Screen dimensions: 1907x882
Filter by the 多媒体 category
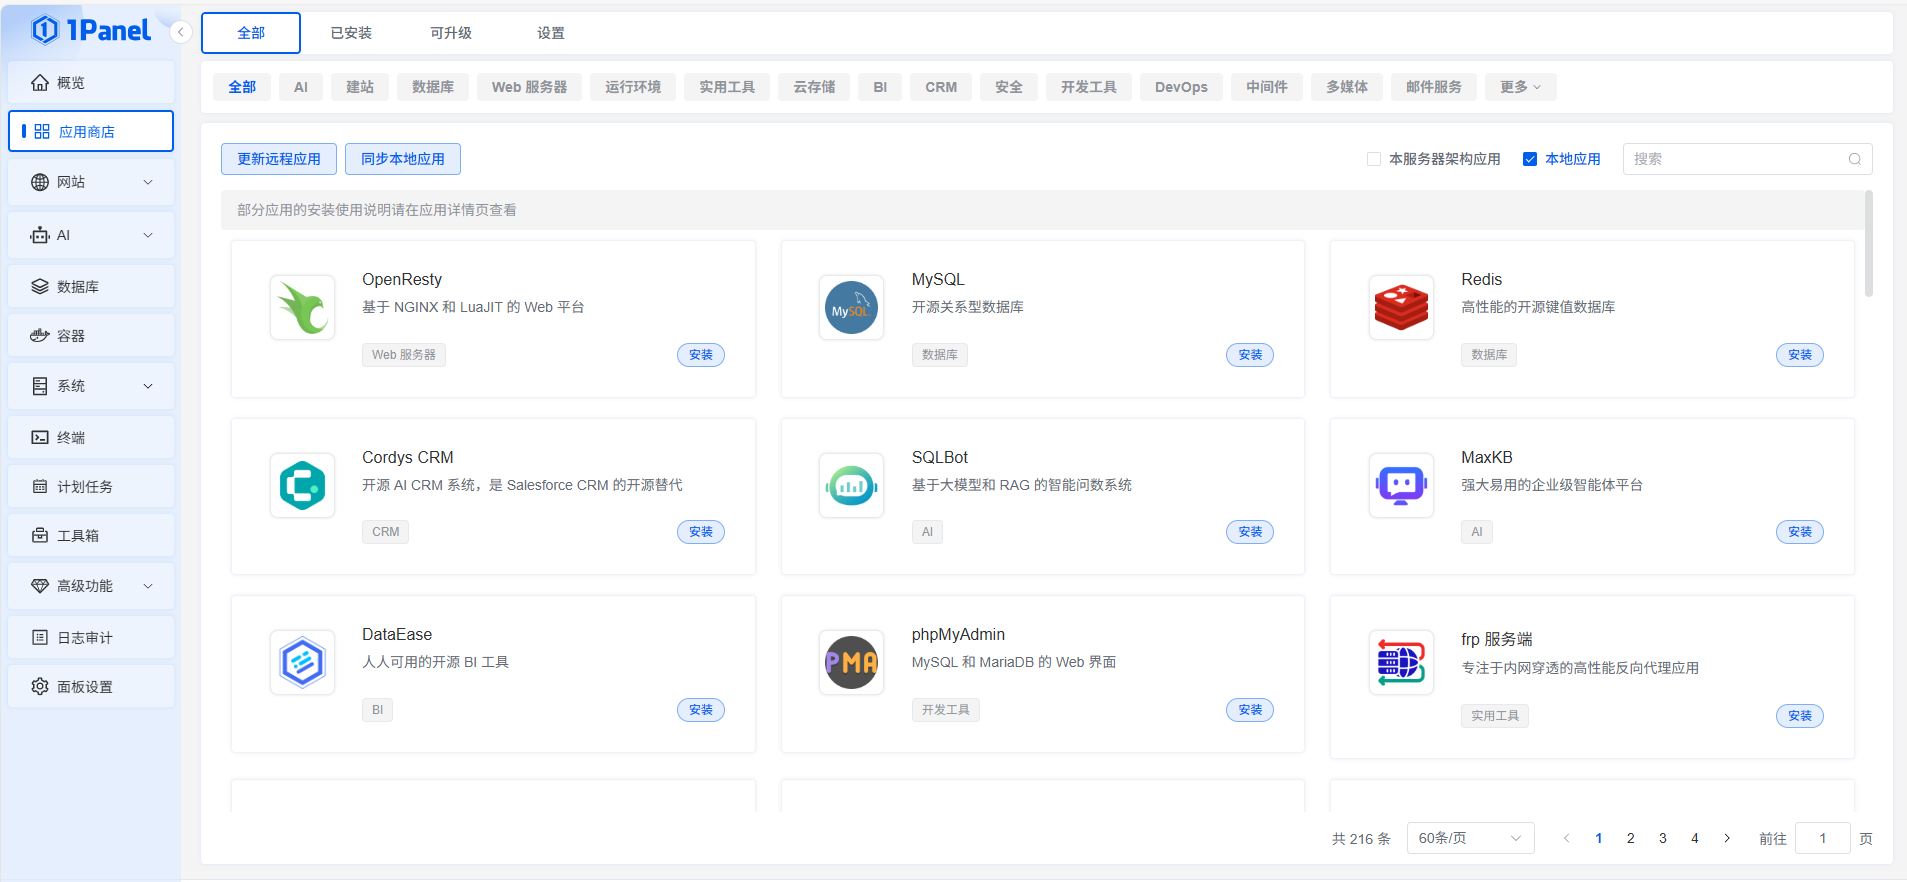pyautogui.click(x=1347, y=87)
